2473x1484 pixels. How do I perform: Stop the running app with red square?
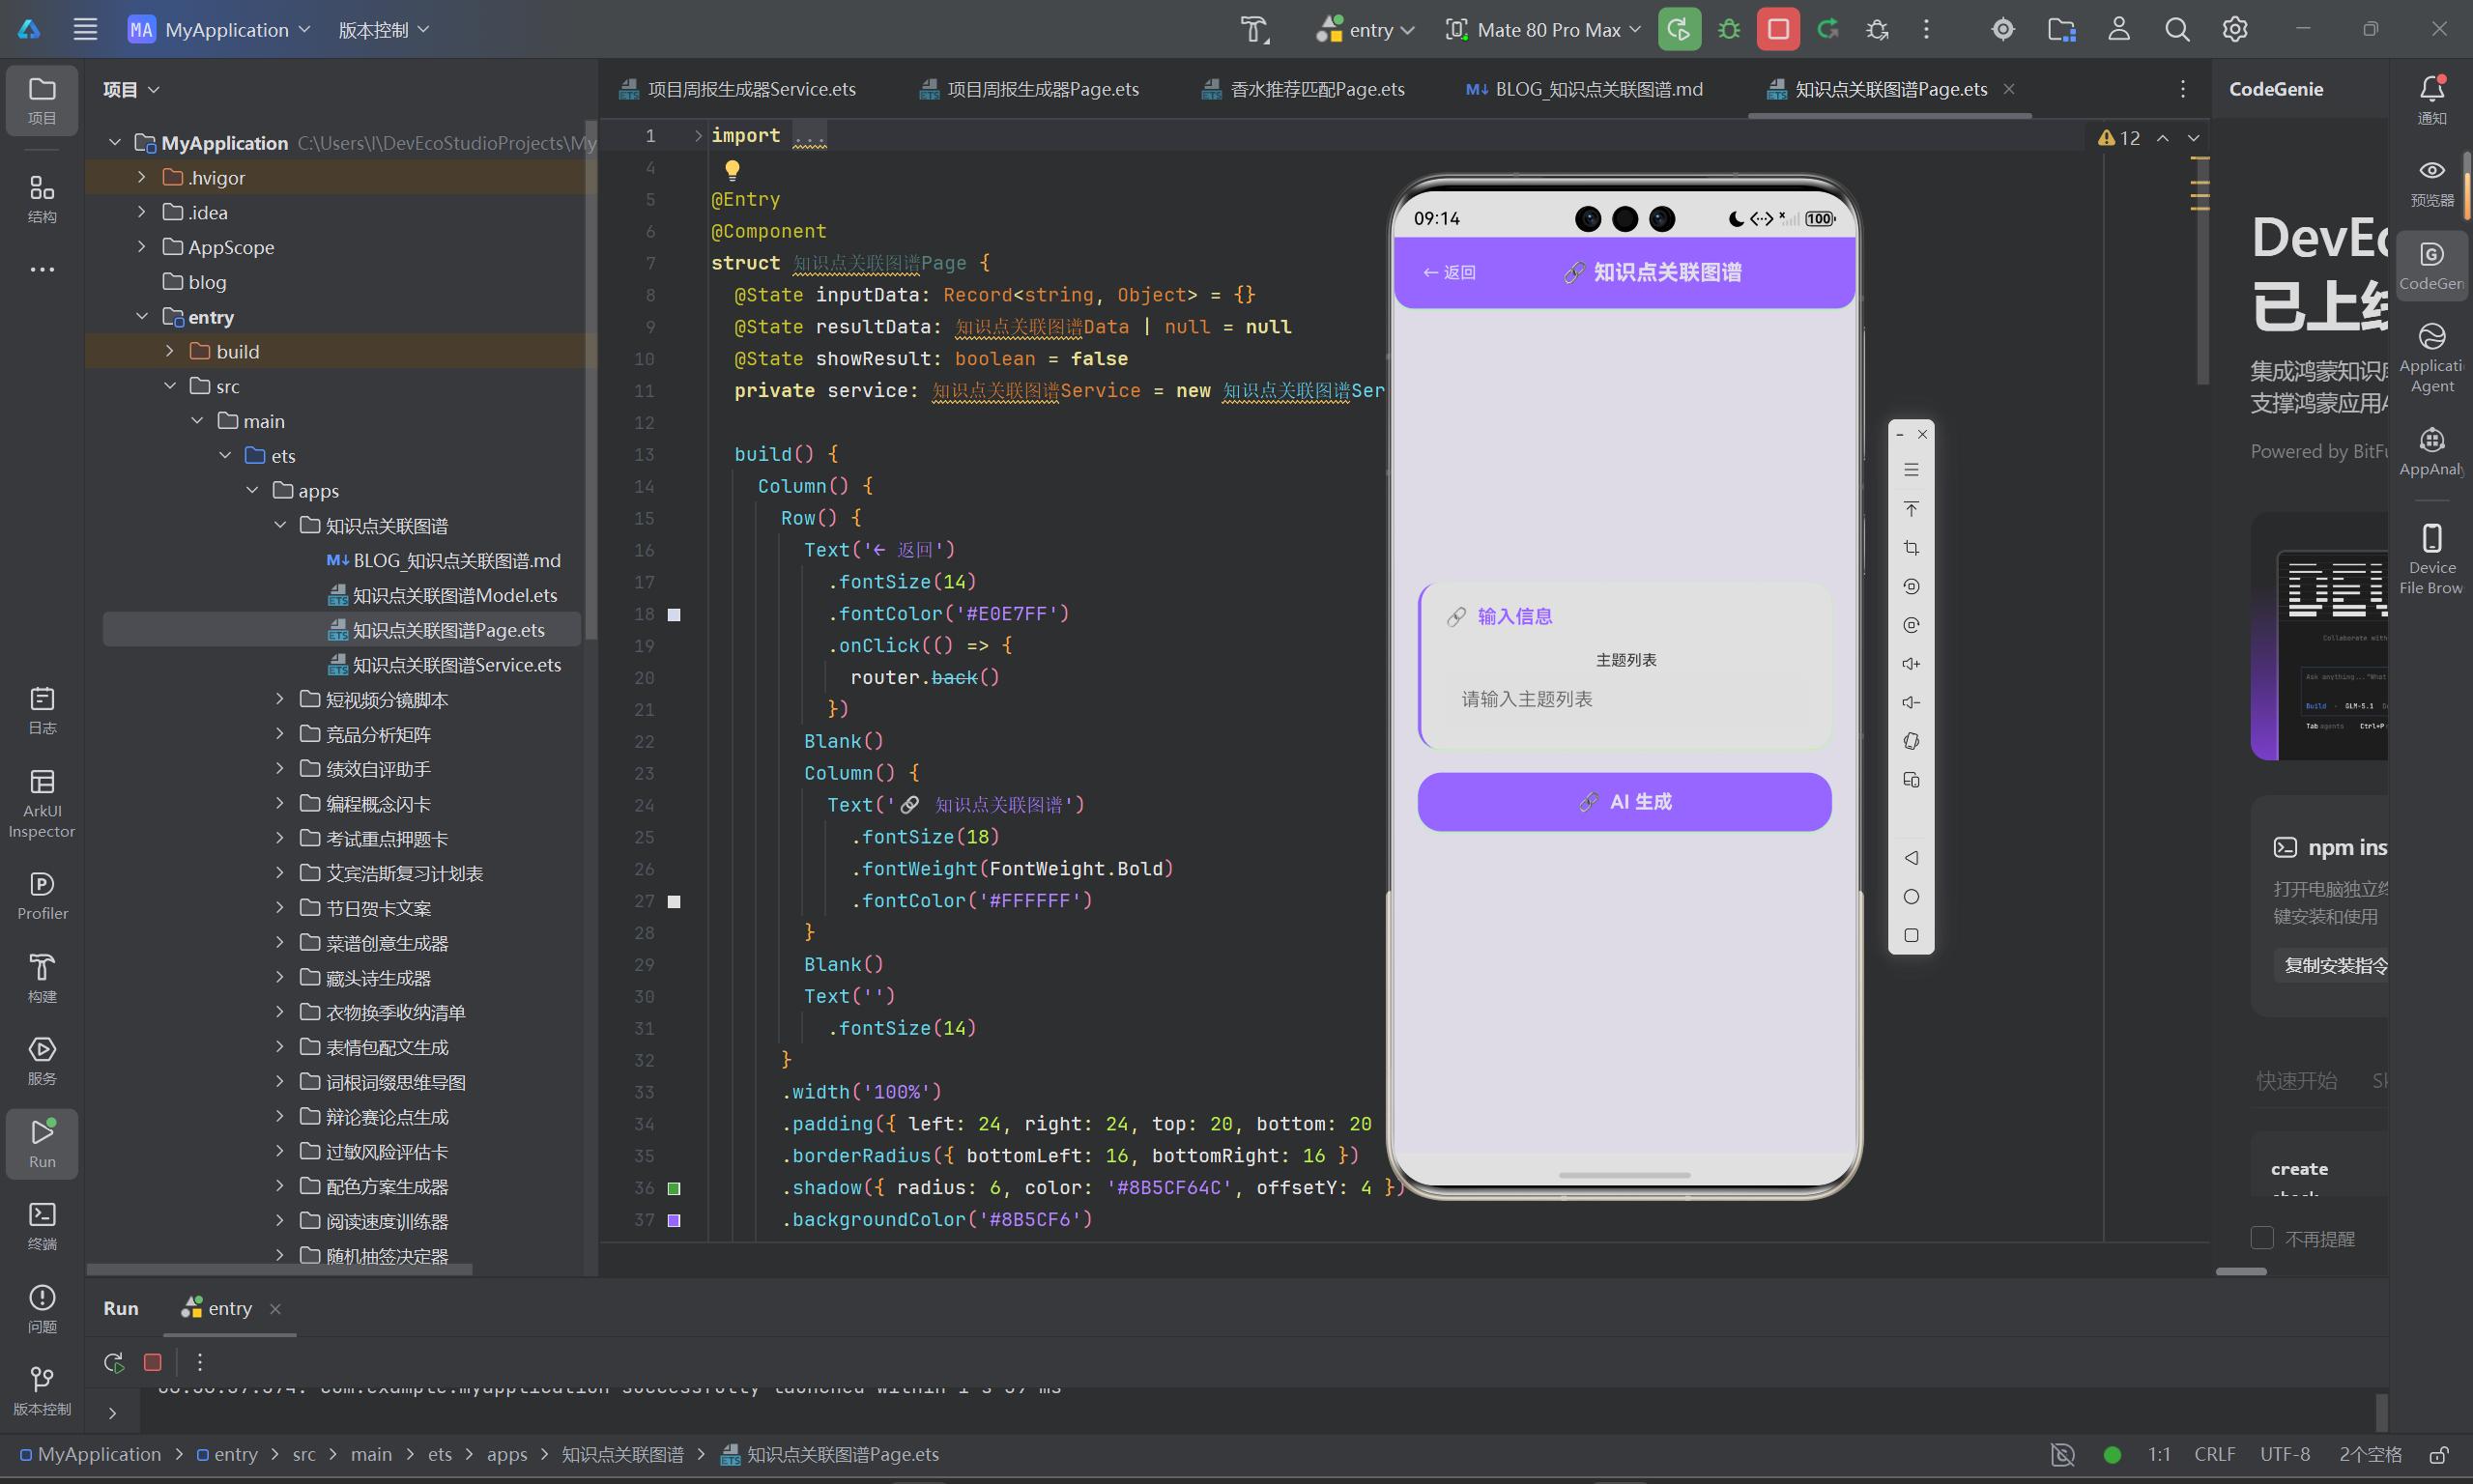pos(1778,29)
